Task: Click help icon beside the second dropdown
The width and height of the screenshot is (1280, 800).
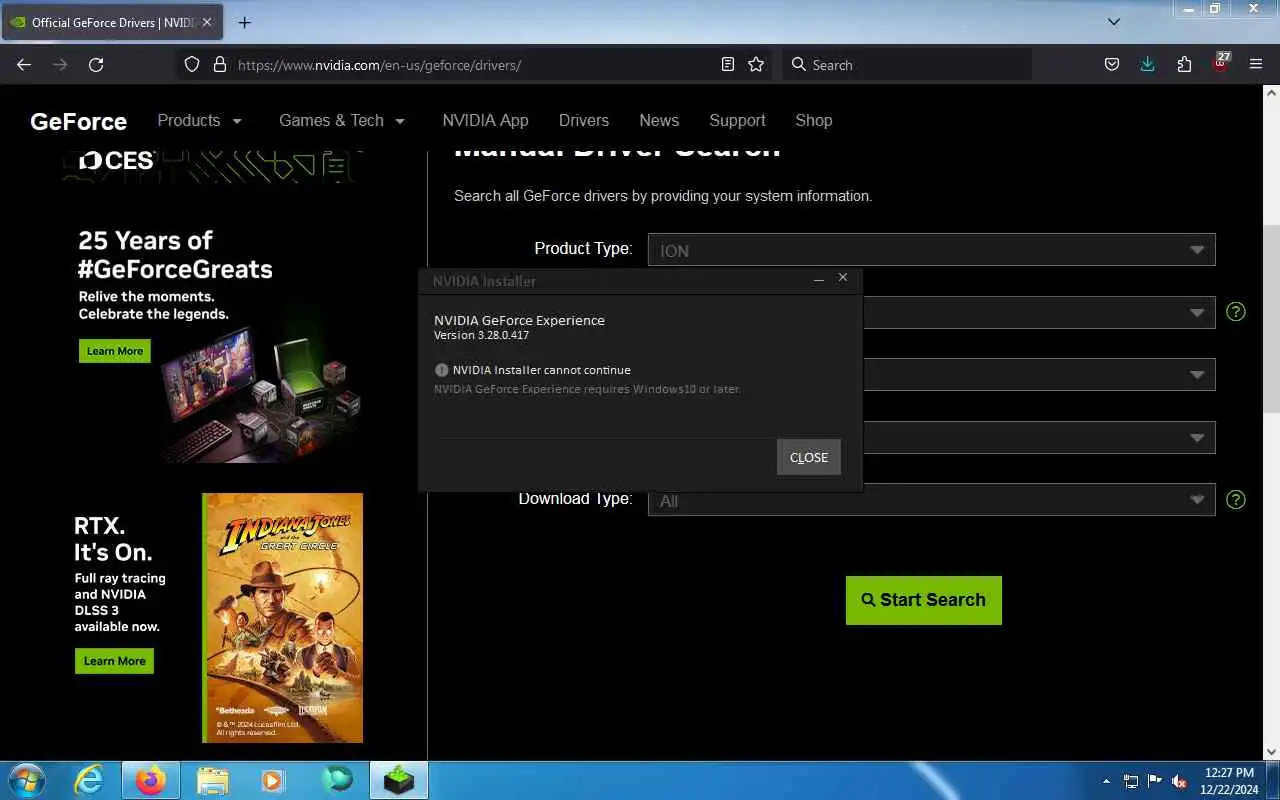Action: click(1236, 311)
